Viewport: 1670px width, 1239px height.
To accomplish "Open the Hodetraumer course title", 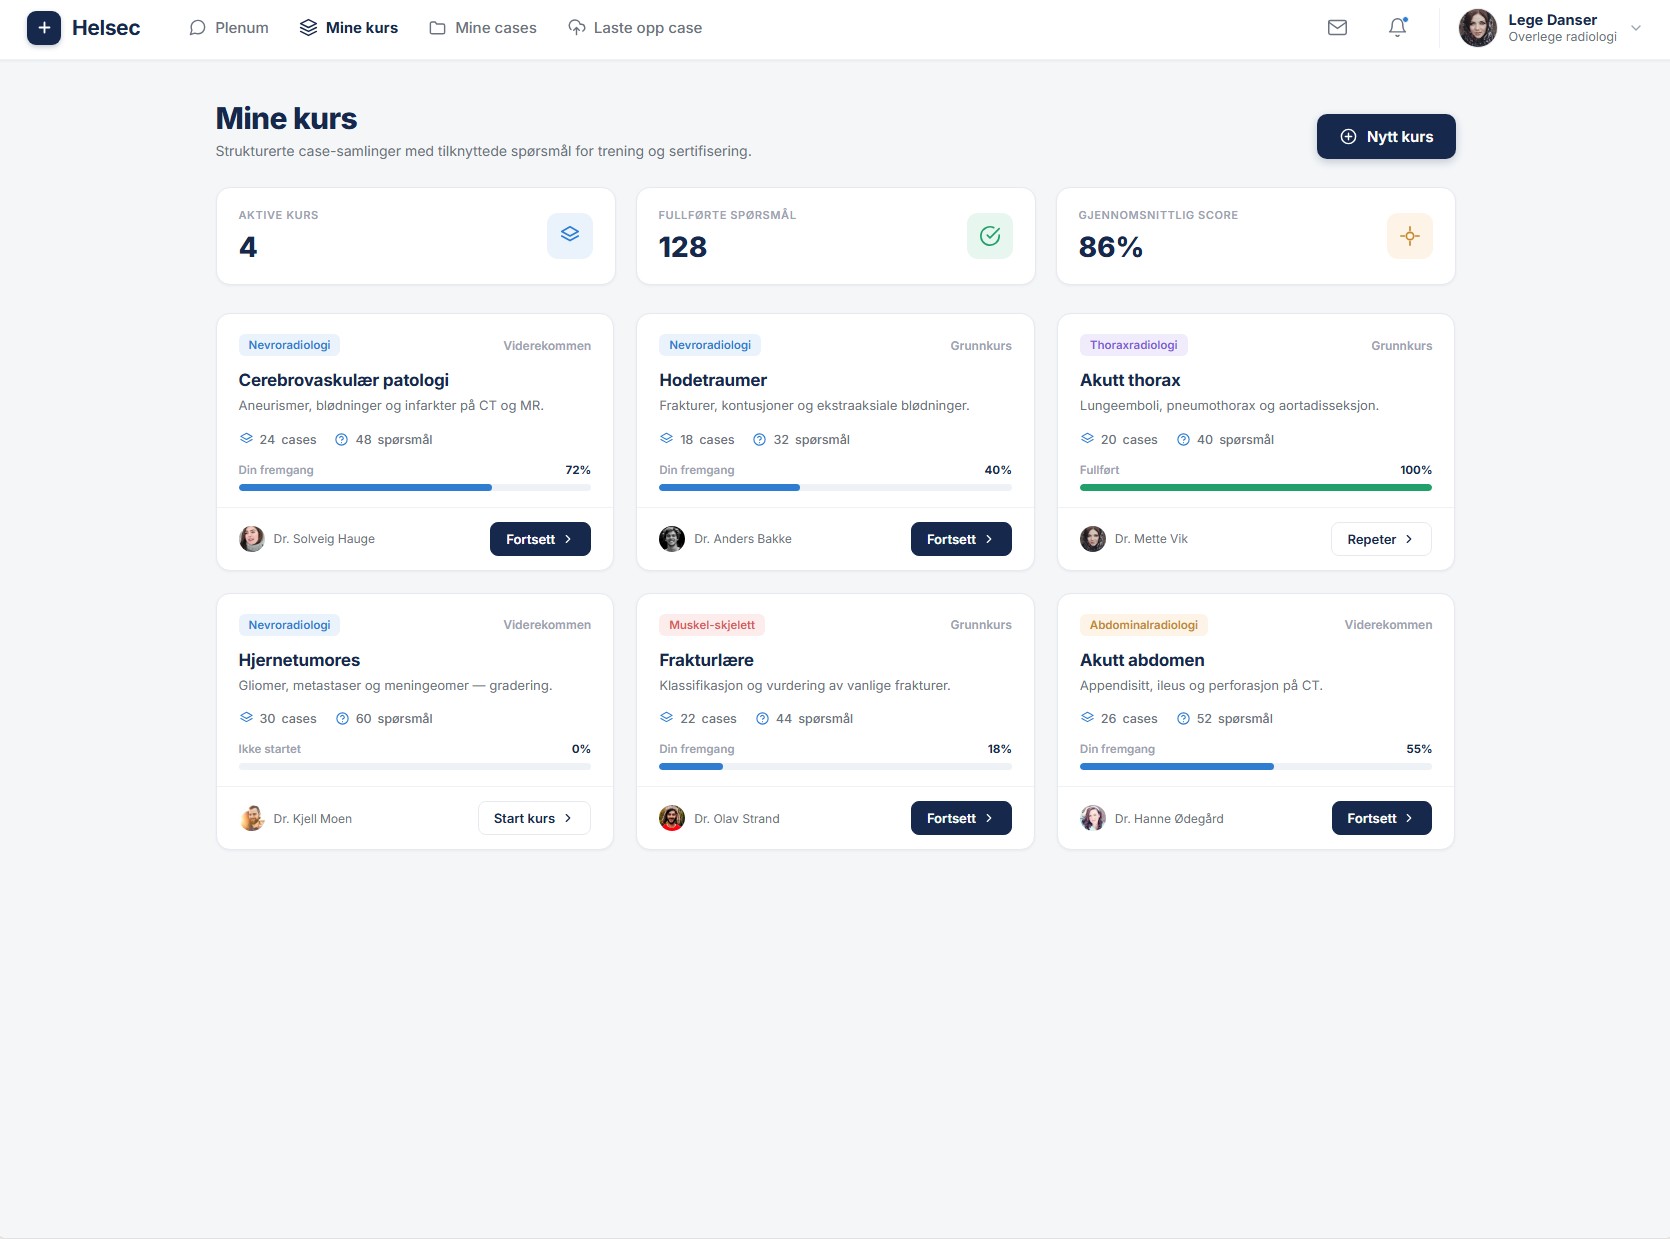I will (x=713, y=380).
